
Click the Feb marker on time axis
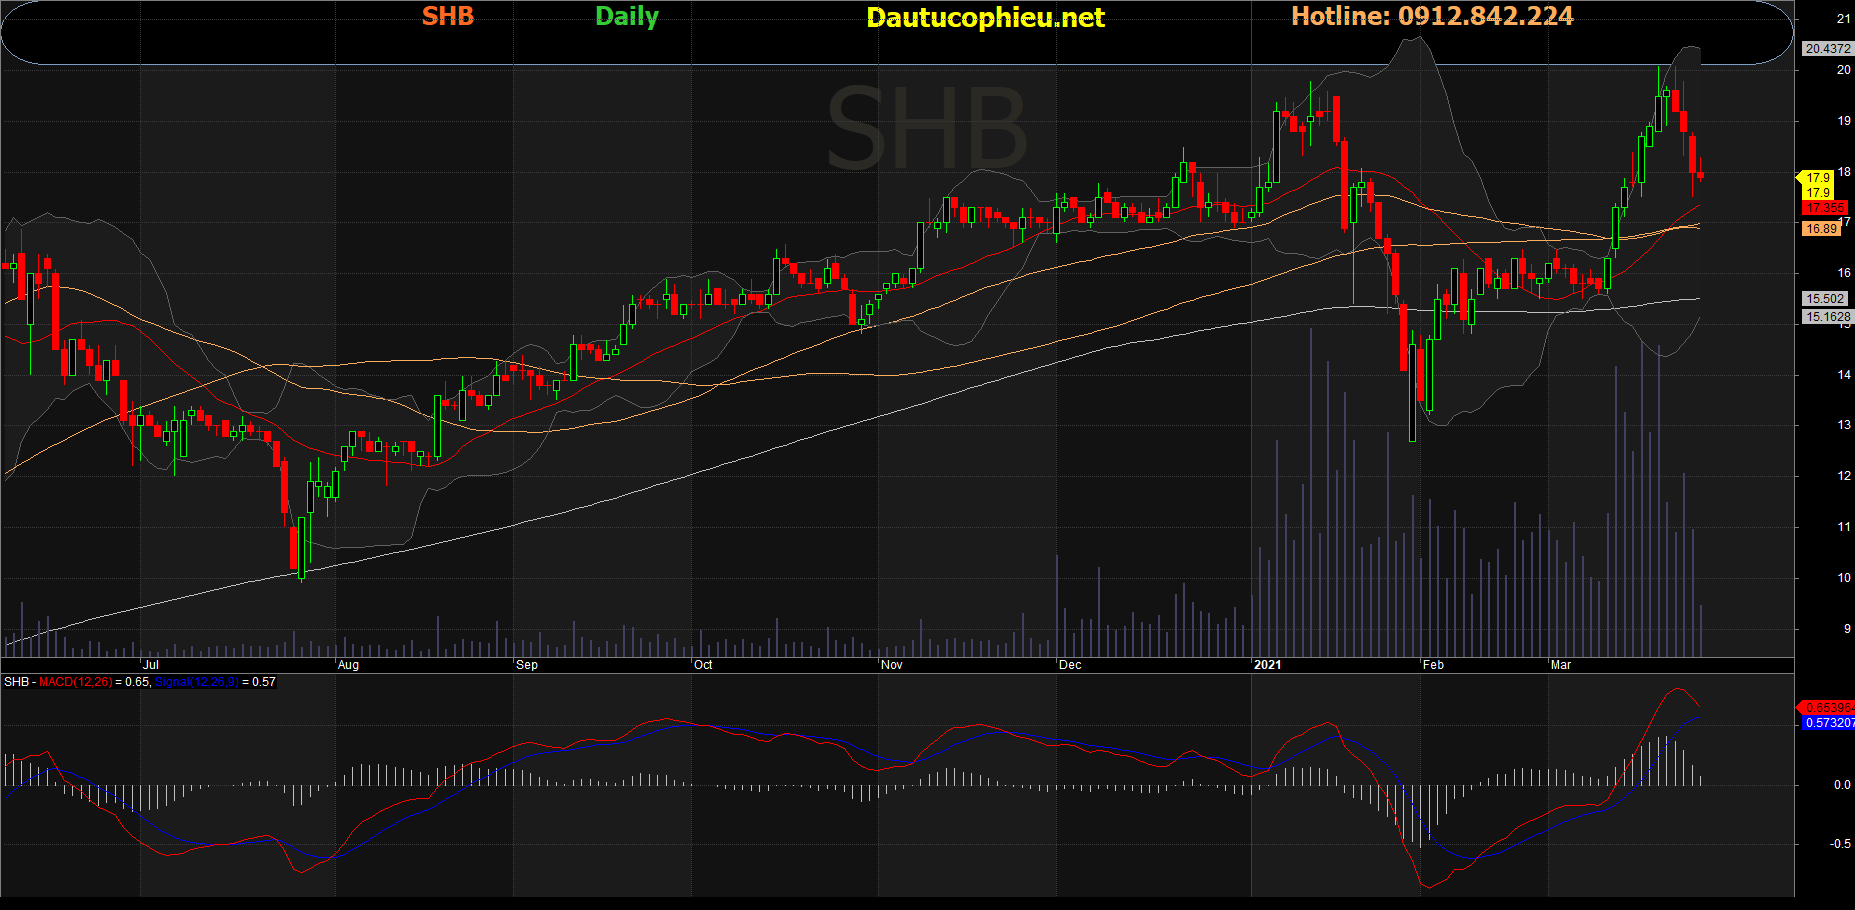point(1433,665)
